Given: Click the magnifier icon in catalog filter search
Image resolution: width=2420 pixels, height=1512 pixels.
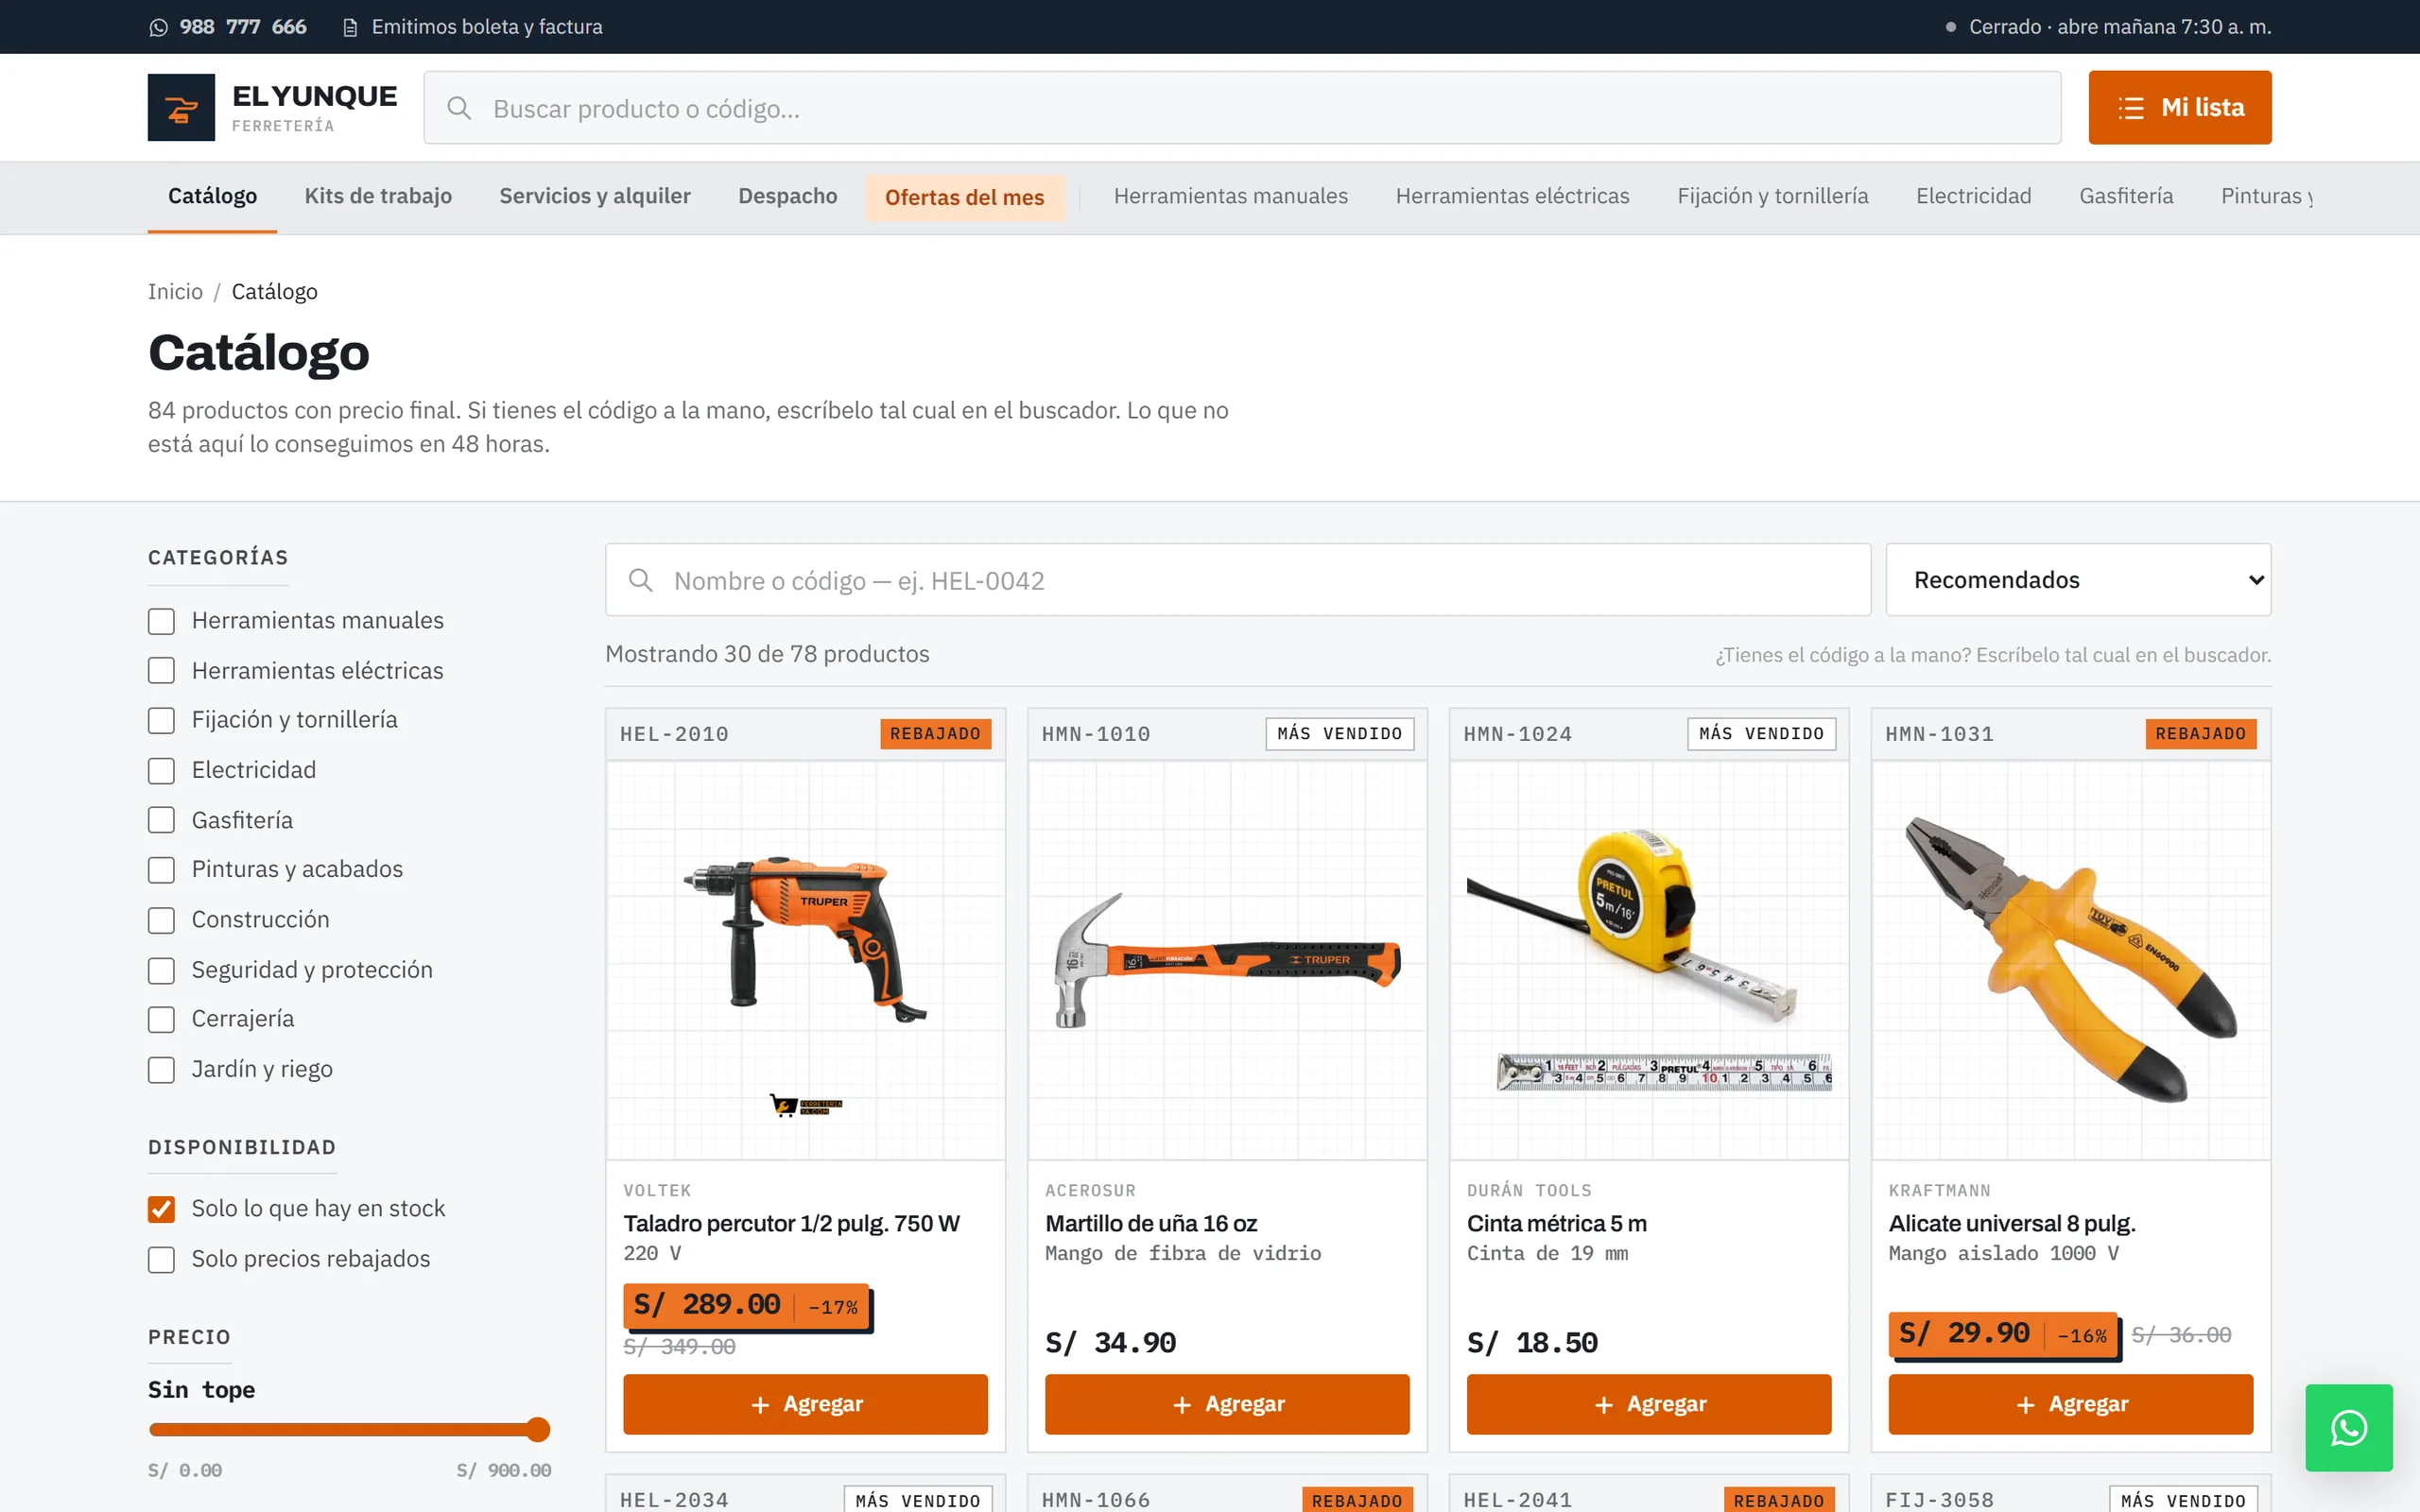Looking at the screenshot, I should pyautogui.click(x=641, y=580).
